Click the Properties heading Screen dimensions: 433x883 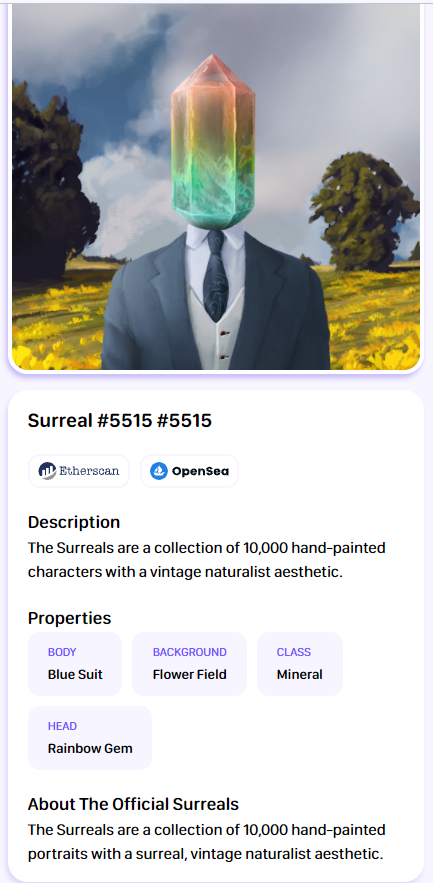coord(69,618)
